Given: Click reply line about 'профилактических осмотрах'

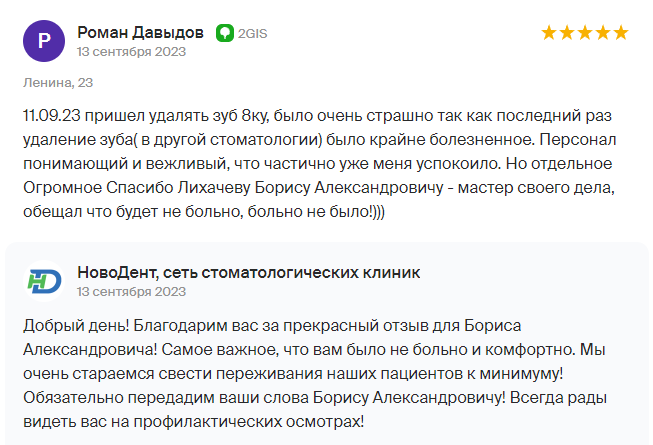Looking at the screenshot, I should (x=194, y=422).
